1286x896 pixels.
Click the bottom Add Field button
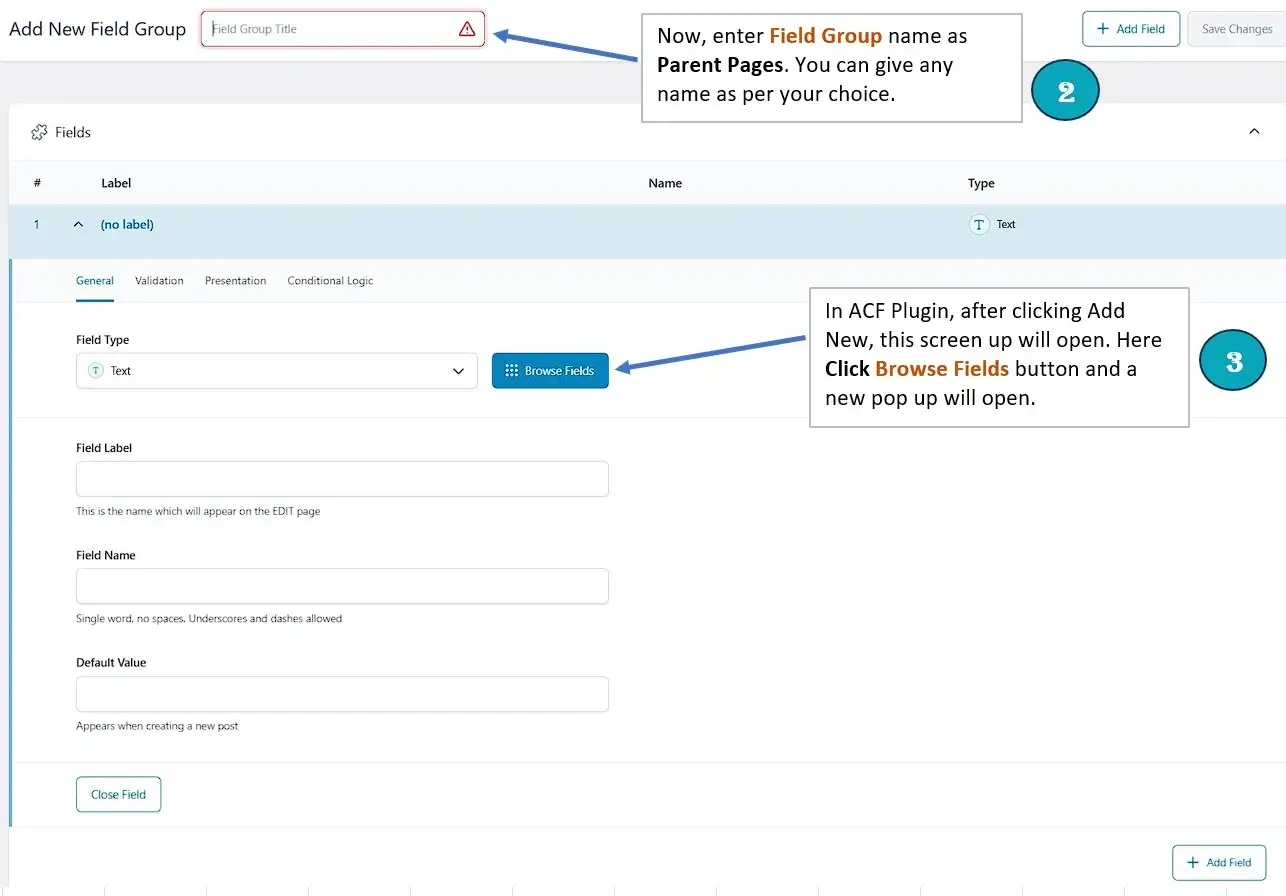point(1219,863)
